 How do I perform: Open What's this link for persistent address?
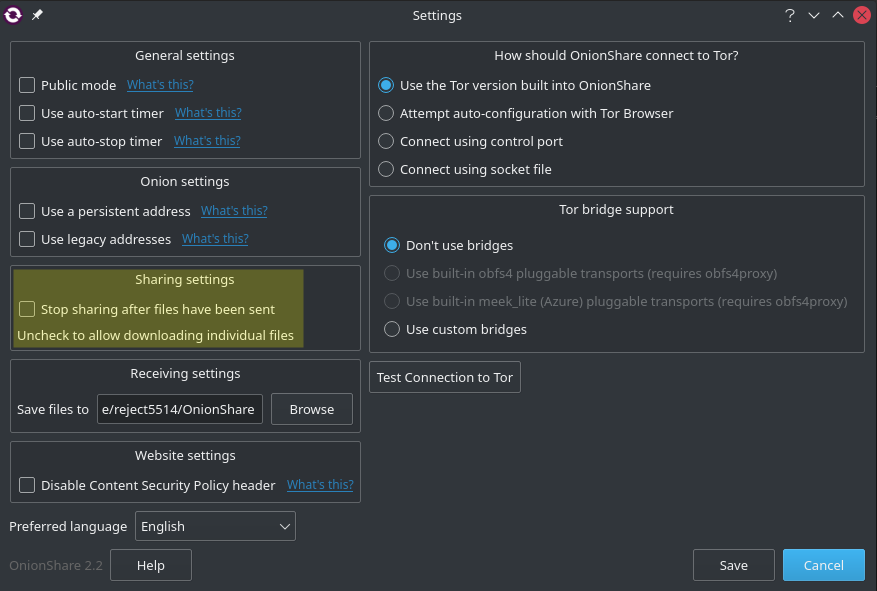pos(234,211)
